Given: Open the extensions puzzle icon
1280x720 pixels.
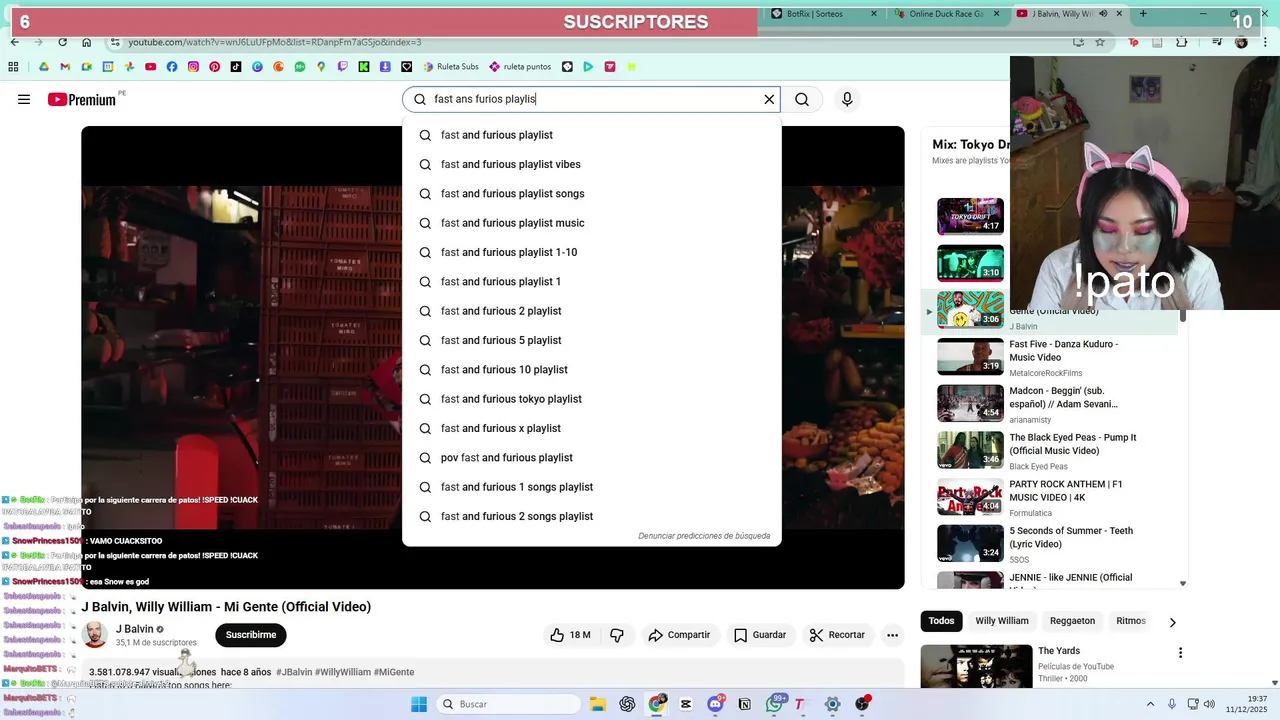Looking at the screenshot, I should (1182, 42).
